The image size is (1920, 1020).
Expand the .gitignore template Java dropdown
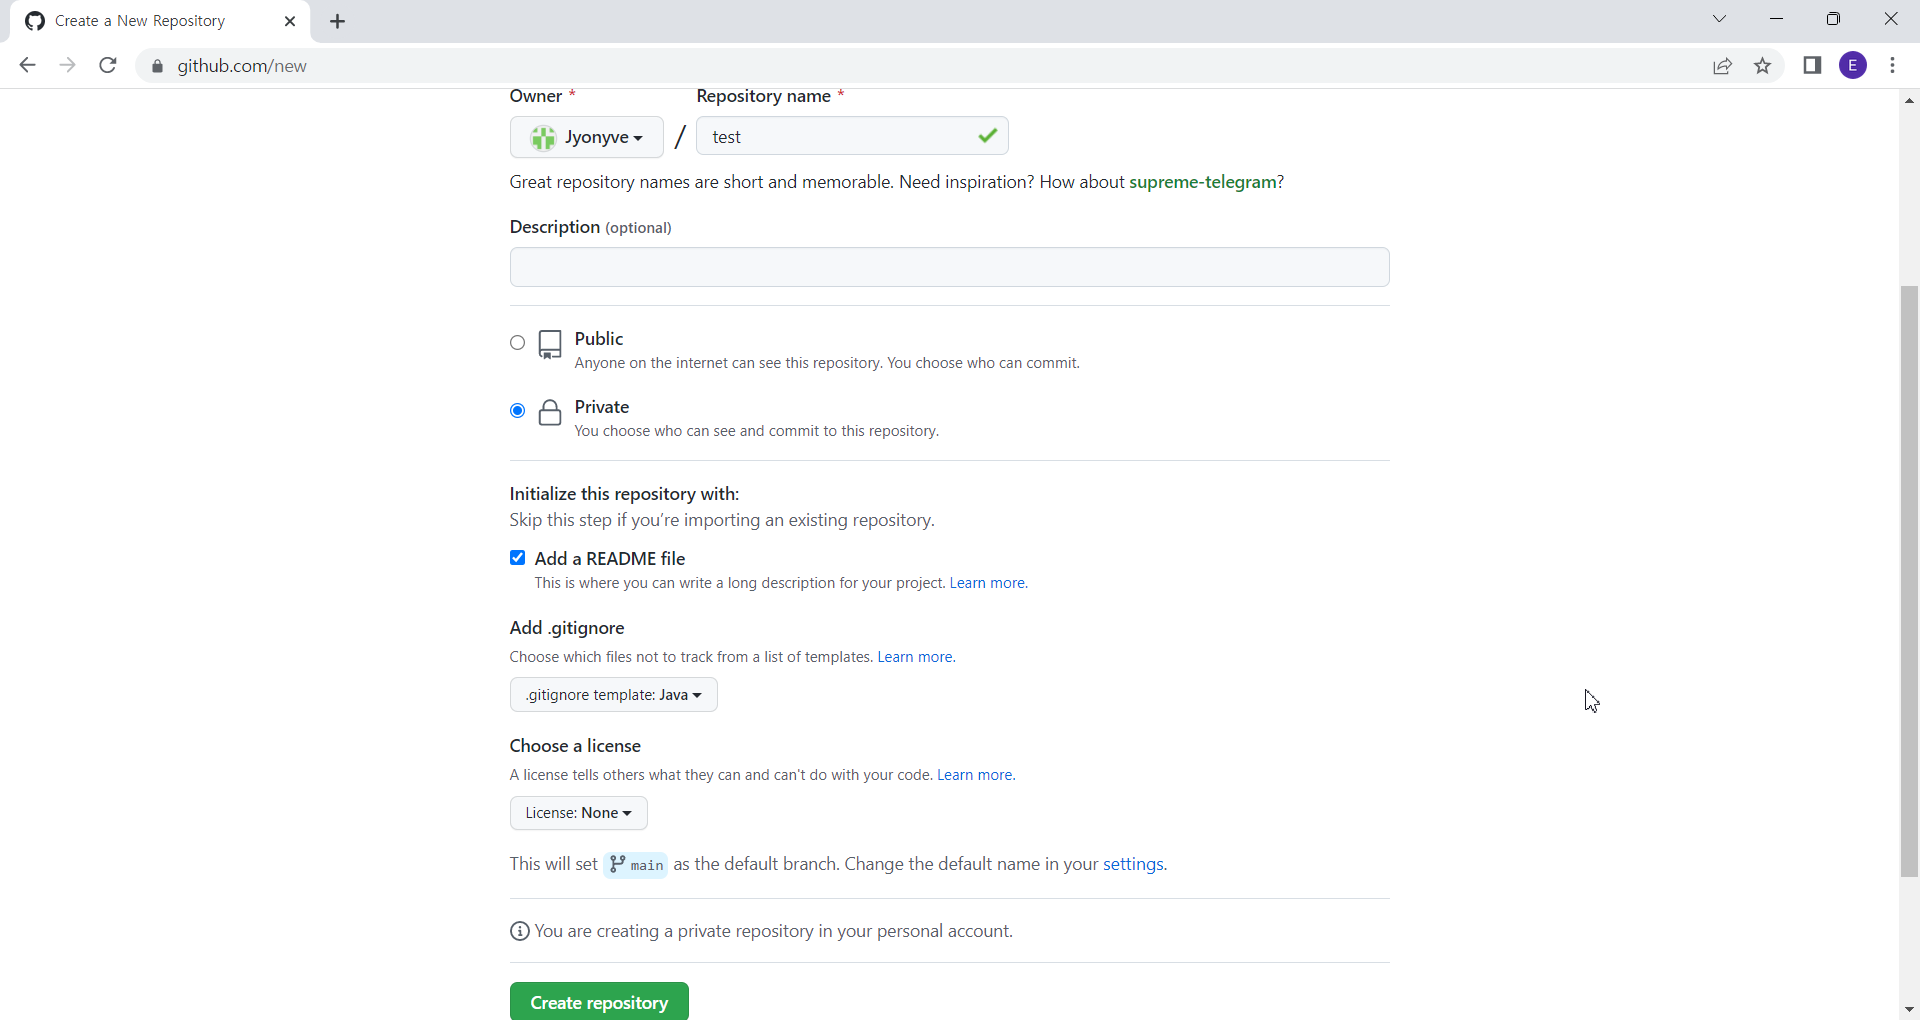coord(614,695)
